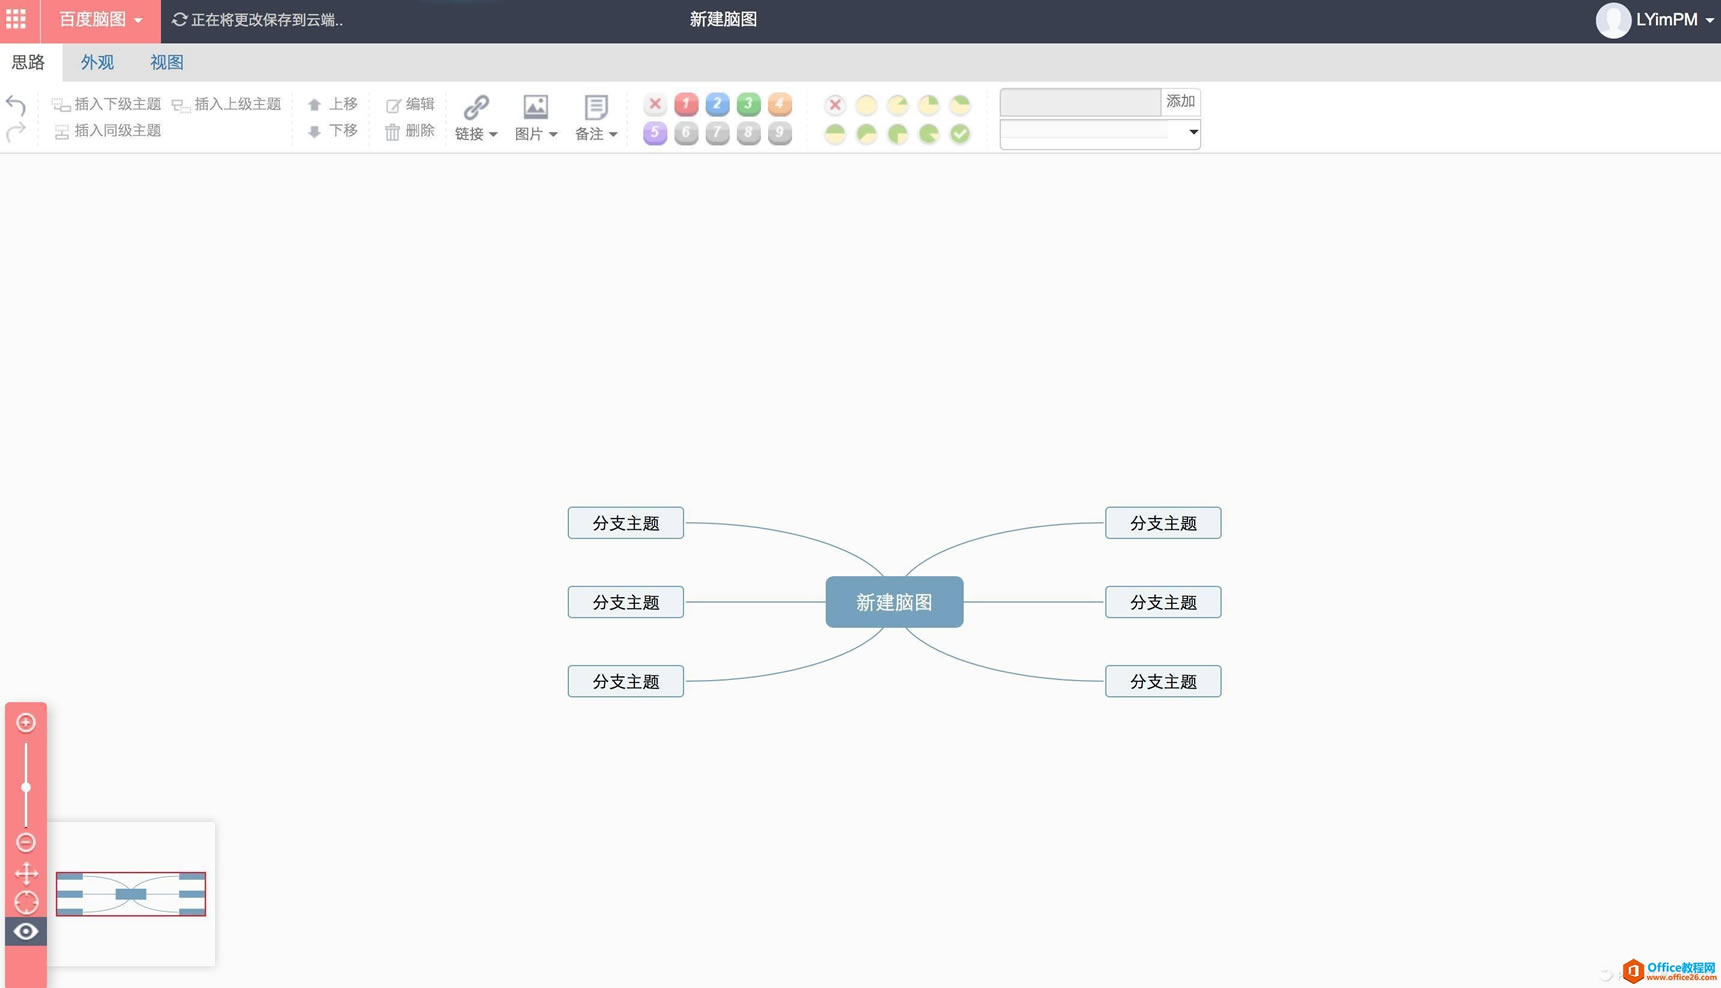Click the 添加 tag button

pyautogui.click(x=1181, y=102)
